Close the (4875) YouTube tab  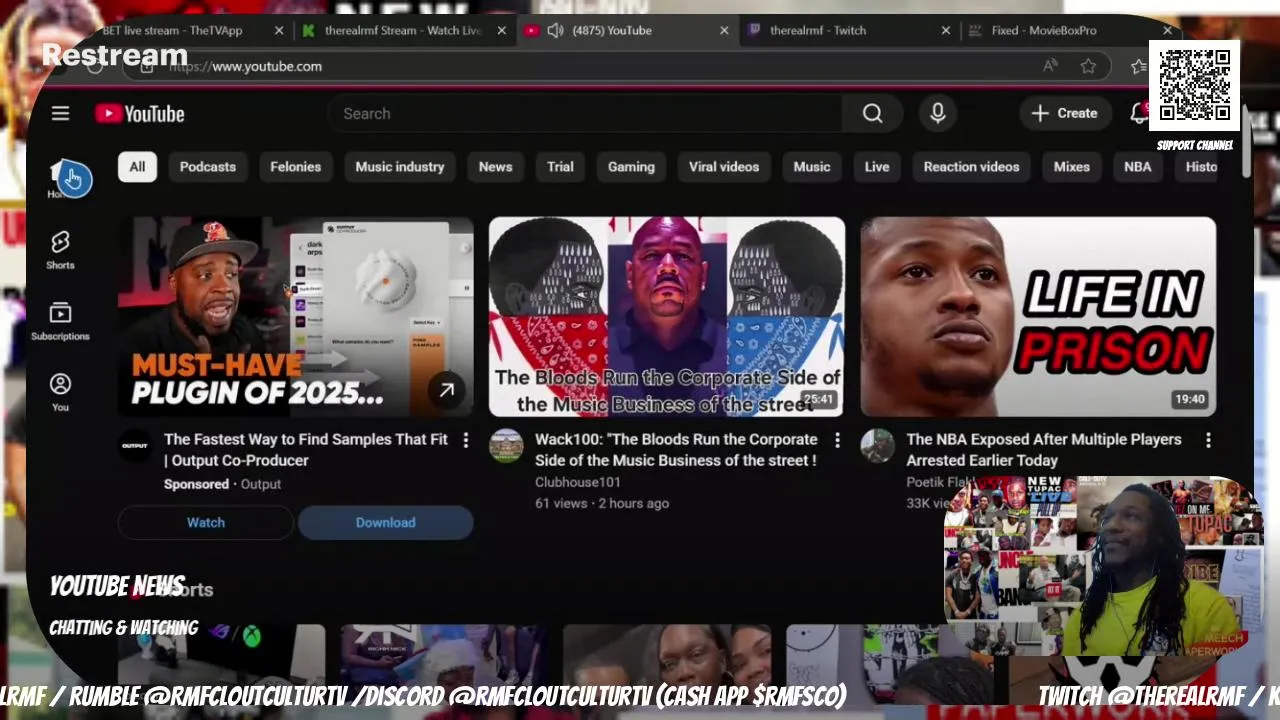coord(724,30)
